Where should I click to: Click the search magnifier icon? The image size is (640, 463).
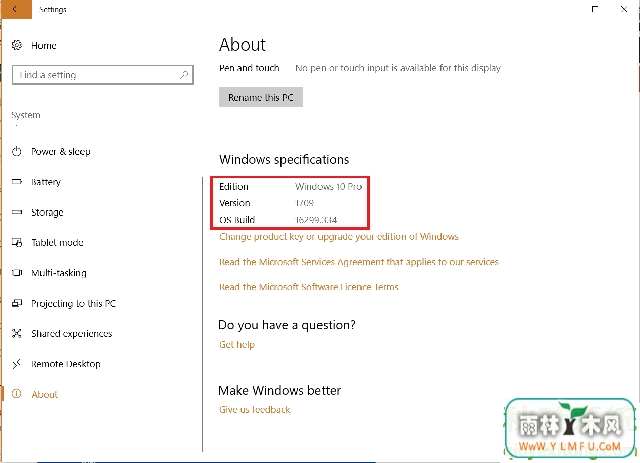point(184,75)
